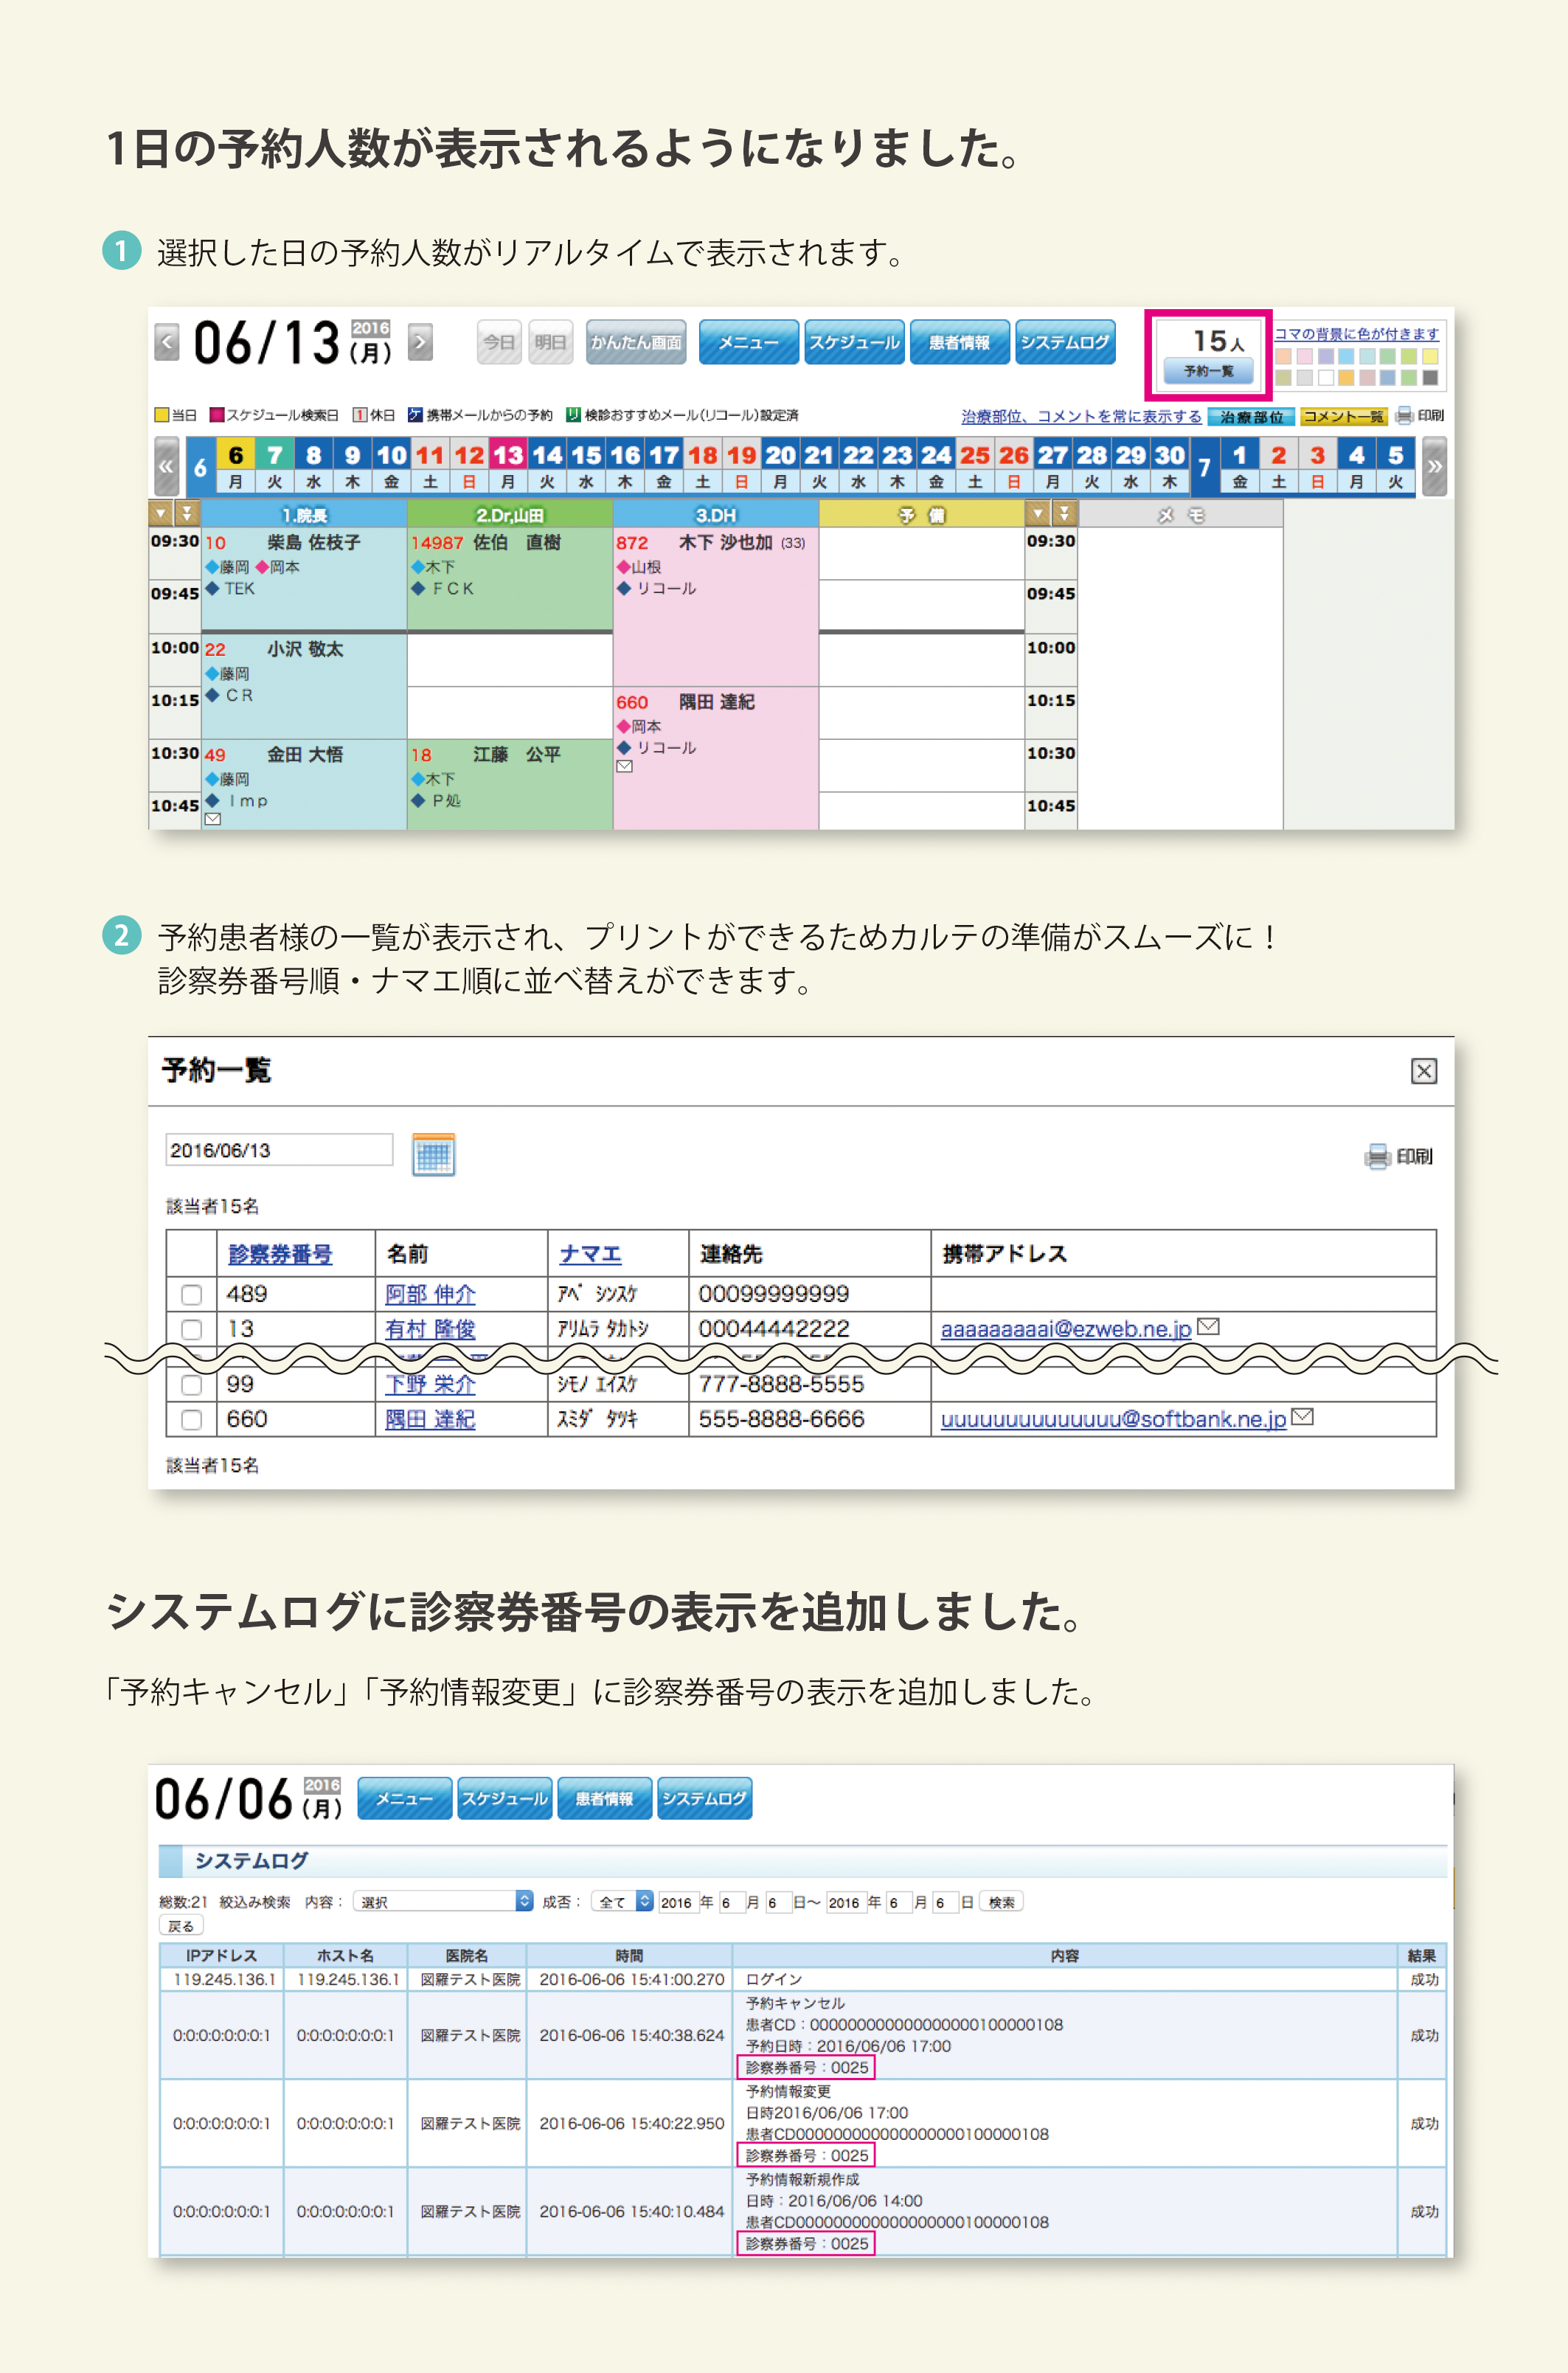
Task: Sort the list by the 診察券番号 link
Action: click(x=280, y=1254)
